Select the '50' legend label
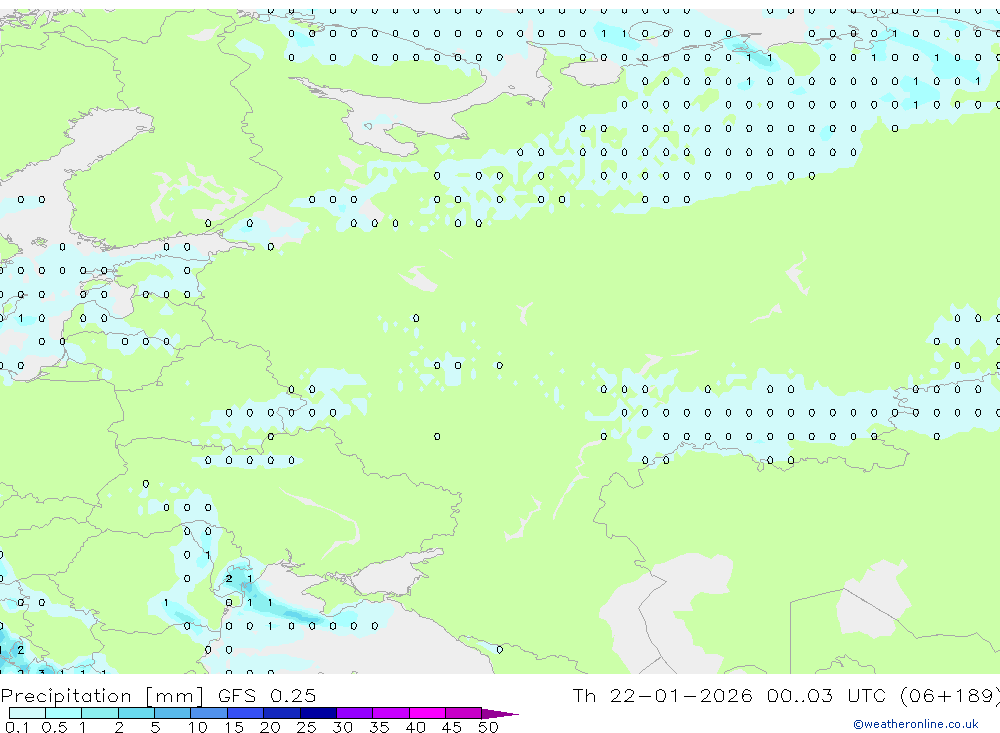Screen dimensions: 1000x733 tap(489, 727)
